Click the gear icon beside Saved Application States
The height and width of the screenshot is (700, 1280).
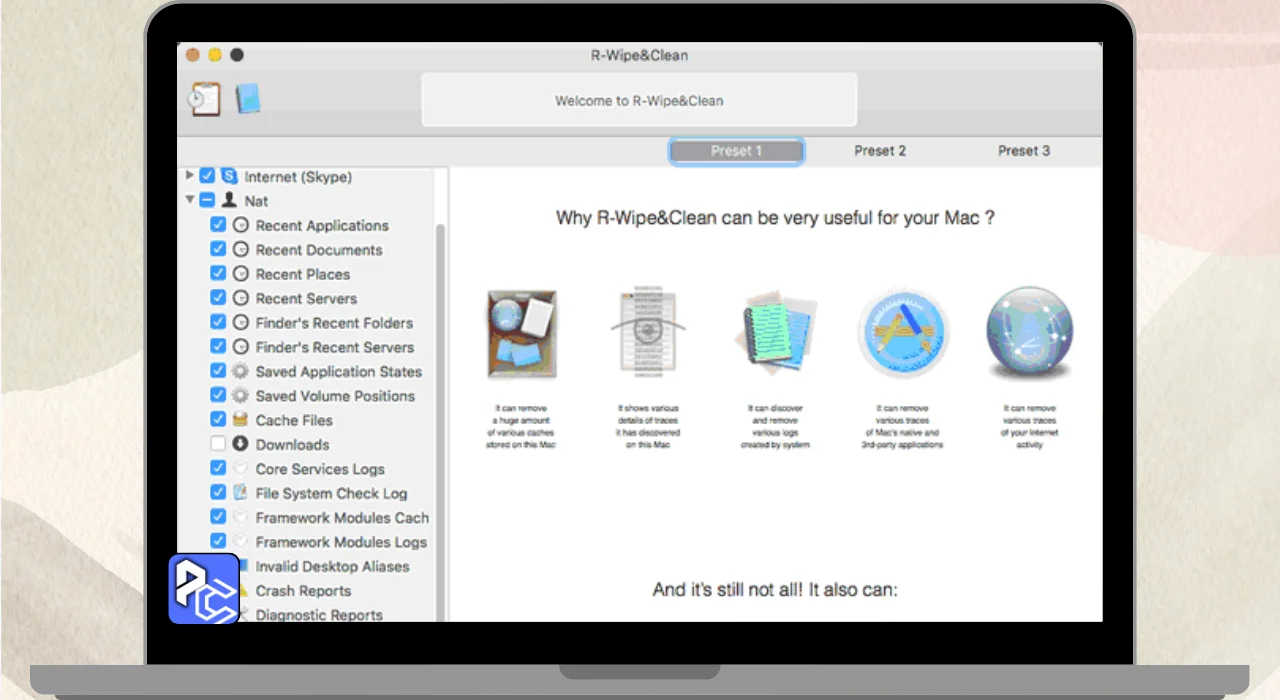[240, 371]
